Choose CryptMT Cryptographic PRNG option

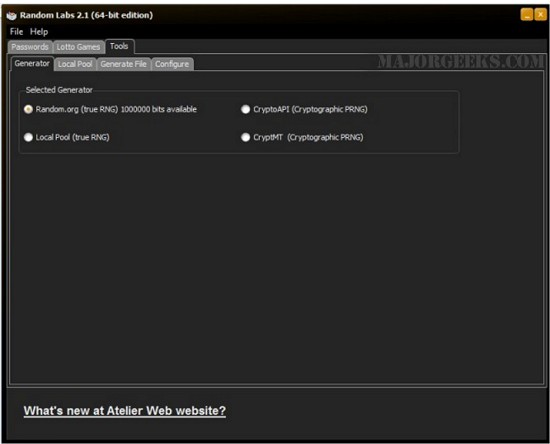[246, 137]
